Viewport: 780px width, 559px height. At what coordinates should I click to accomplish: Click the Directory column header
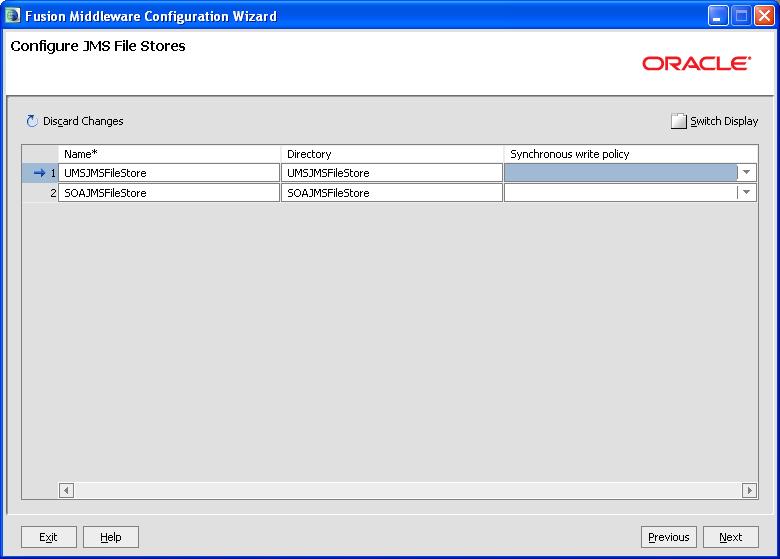392,154
